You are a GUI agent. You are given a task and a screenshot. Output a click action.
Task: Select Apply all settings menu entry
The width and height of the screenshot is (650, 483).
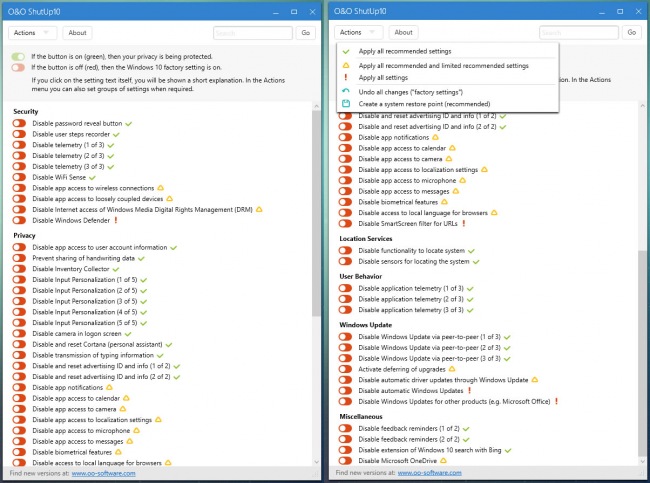coord(448,78)
